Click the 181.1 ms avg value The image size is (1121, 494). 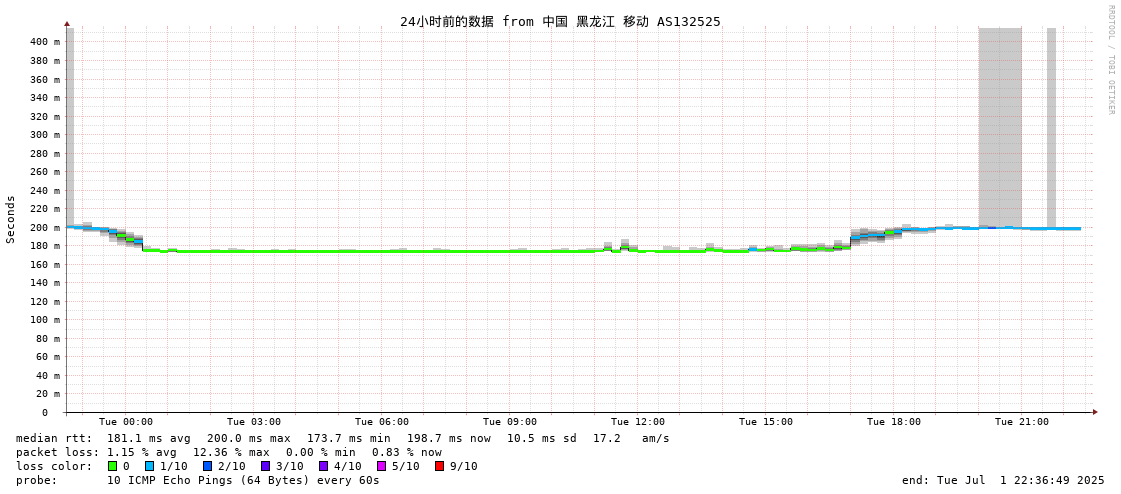pyautogui.click(x=149, y=438)
